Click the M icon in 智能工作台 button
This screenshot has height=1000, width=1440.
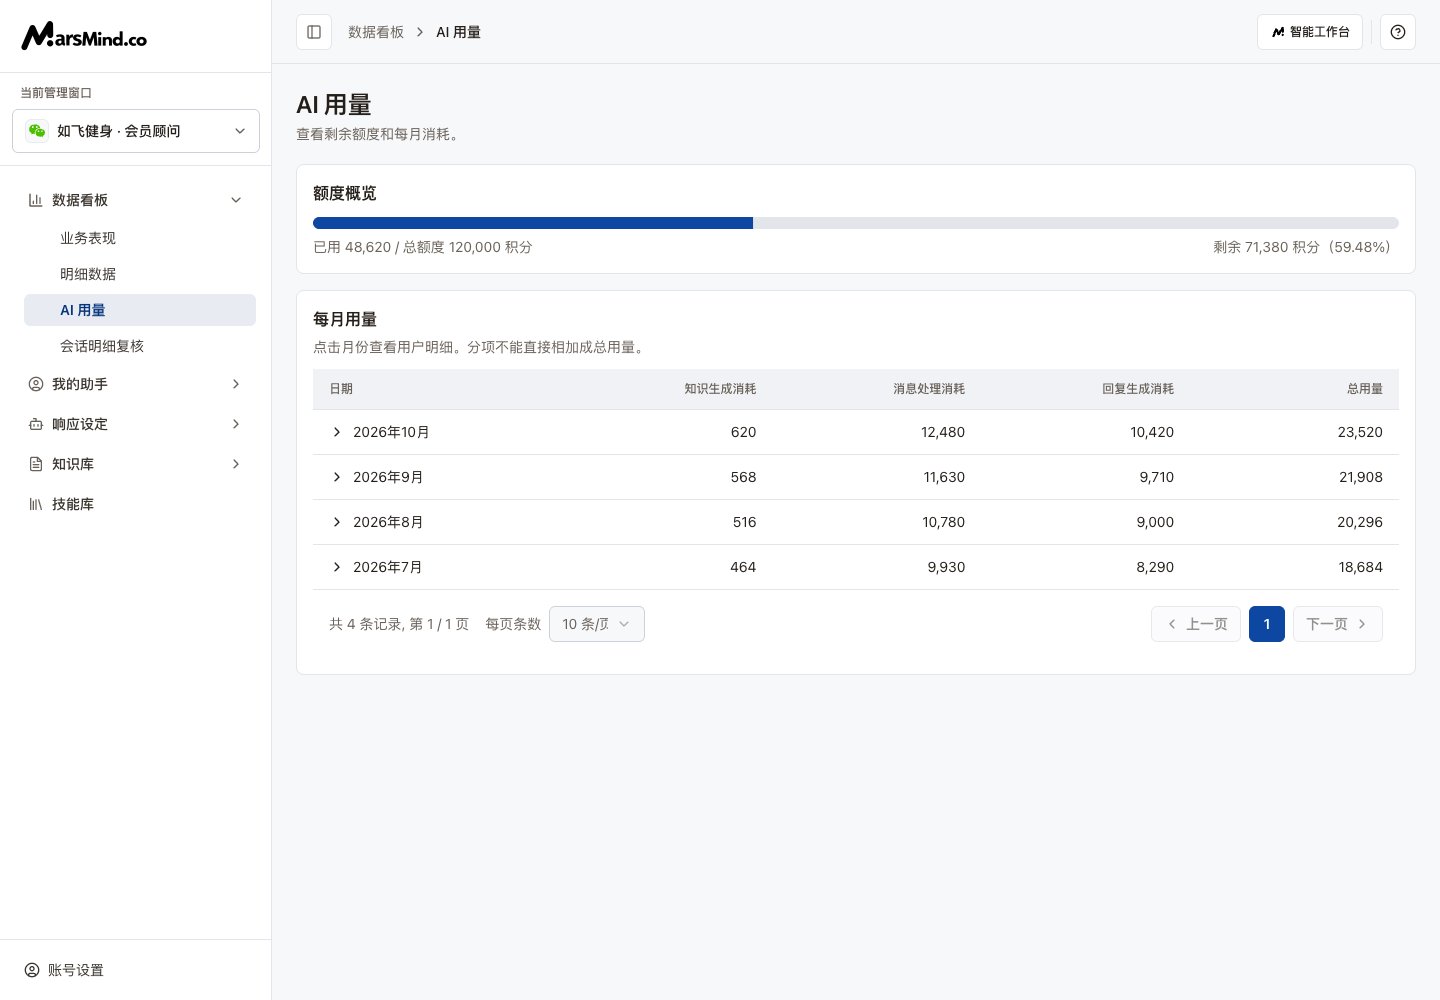(1278, 32)
